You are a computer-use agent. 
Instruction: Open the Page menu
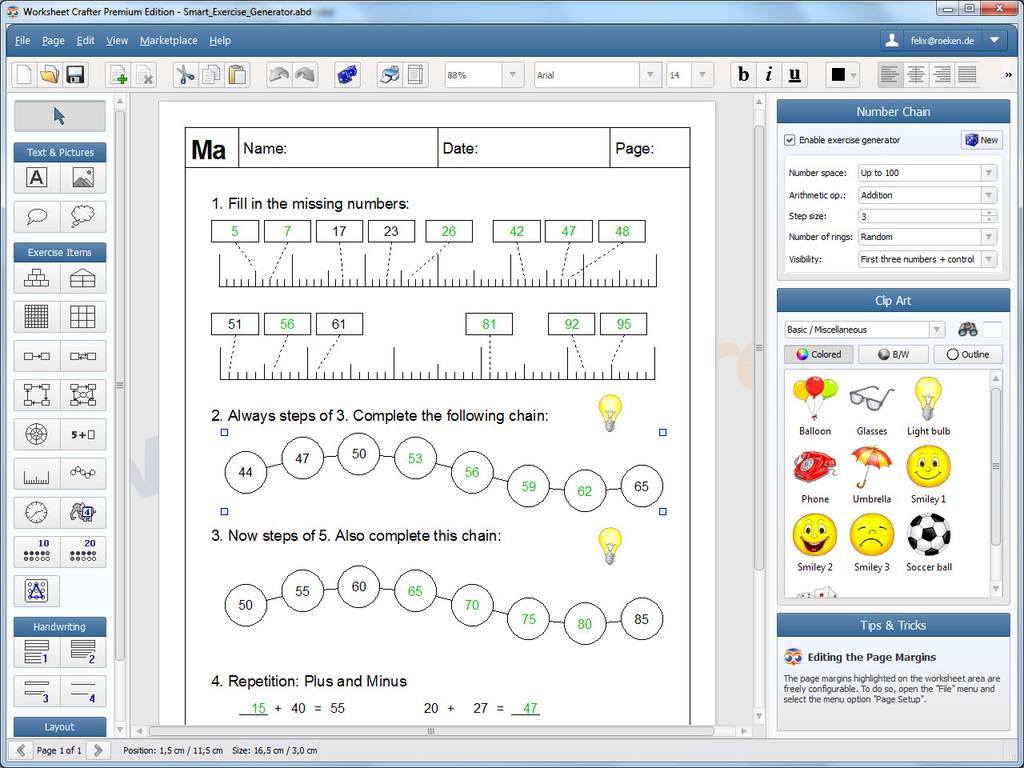(x=52, y=40)
